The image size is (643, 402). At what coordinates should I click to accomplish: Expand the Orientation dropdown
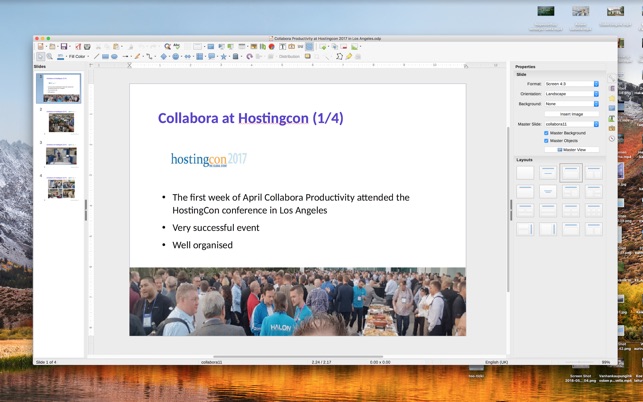571,94
